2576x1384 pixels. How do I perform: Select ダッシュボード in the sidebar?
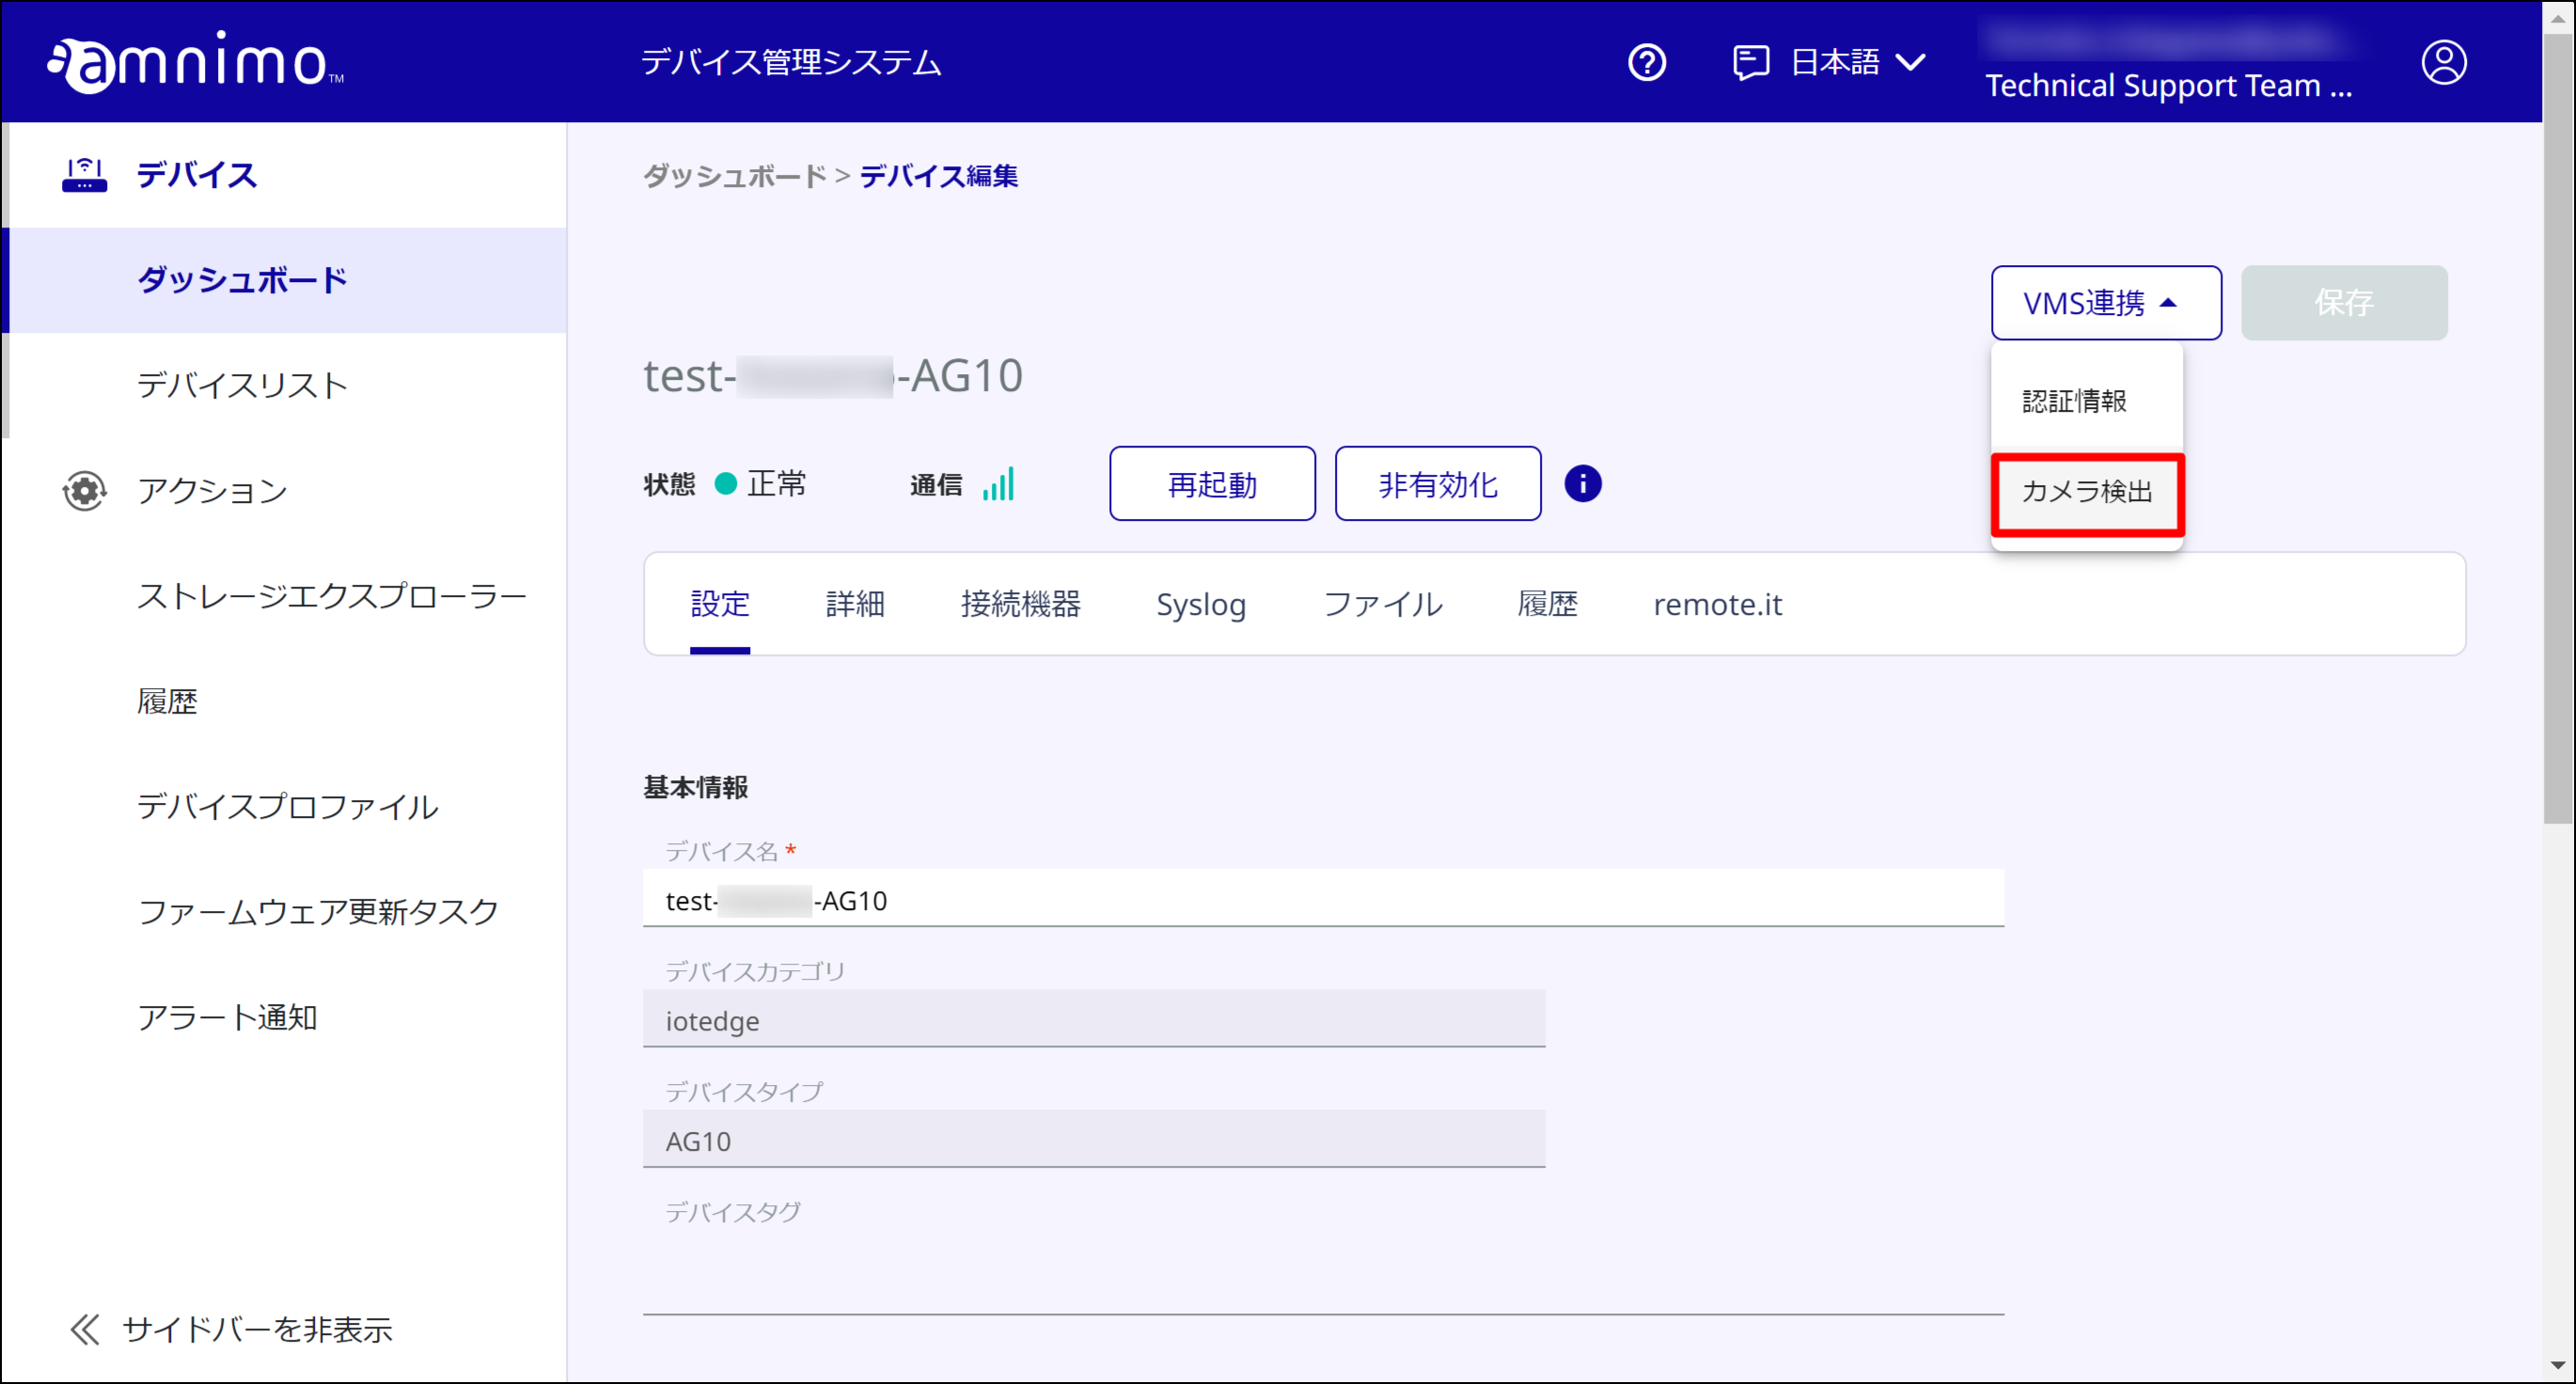click(x=285, y=280)
